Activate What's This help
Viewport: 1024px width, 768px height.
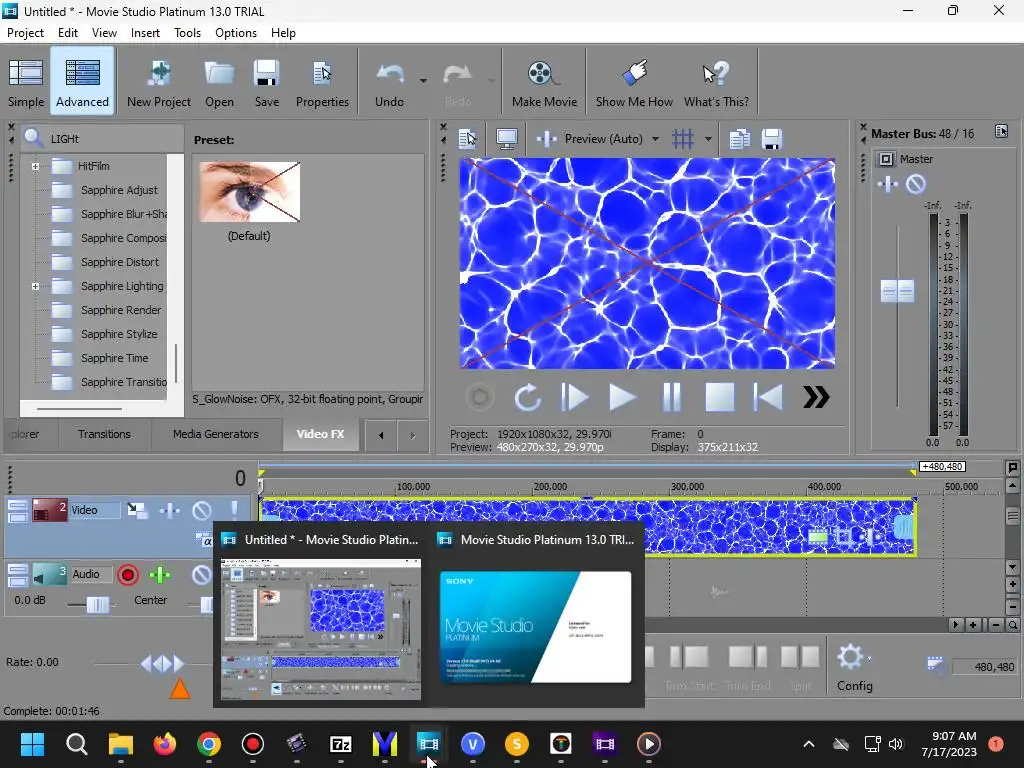(716, 82)
